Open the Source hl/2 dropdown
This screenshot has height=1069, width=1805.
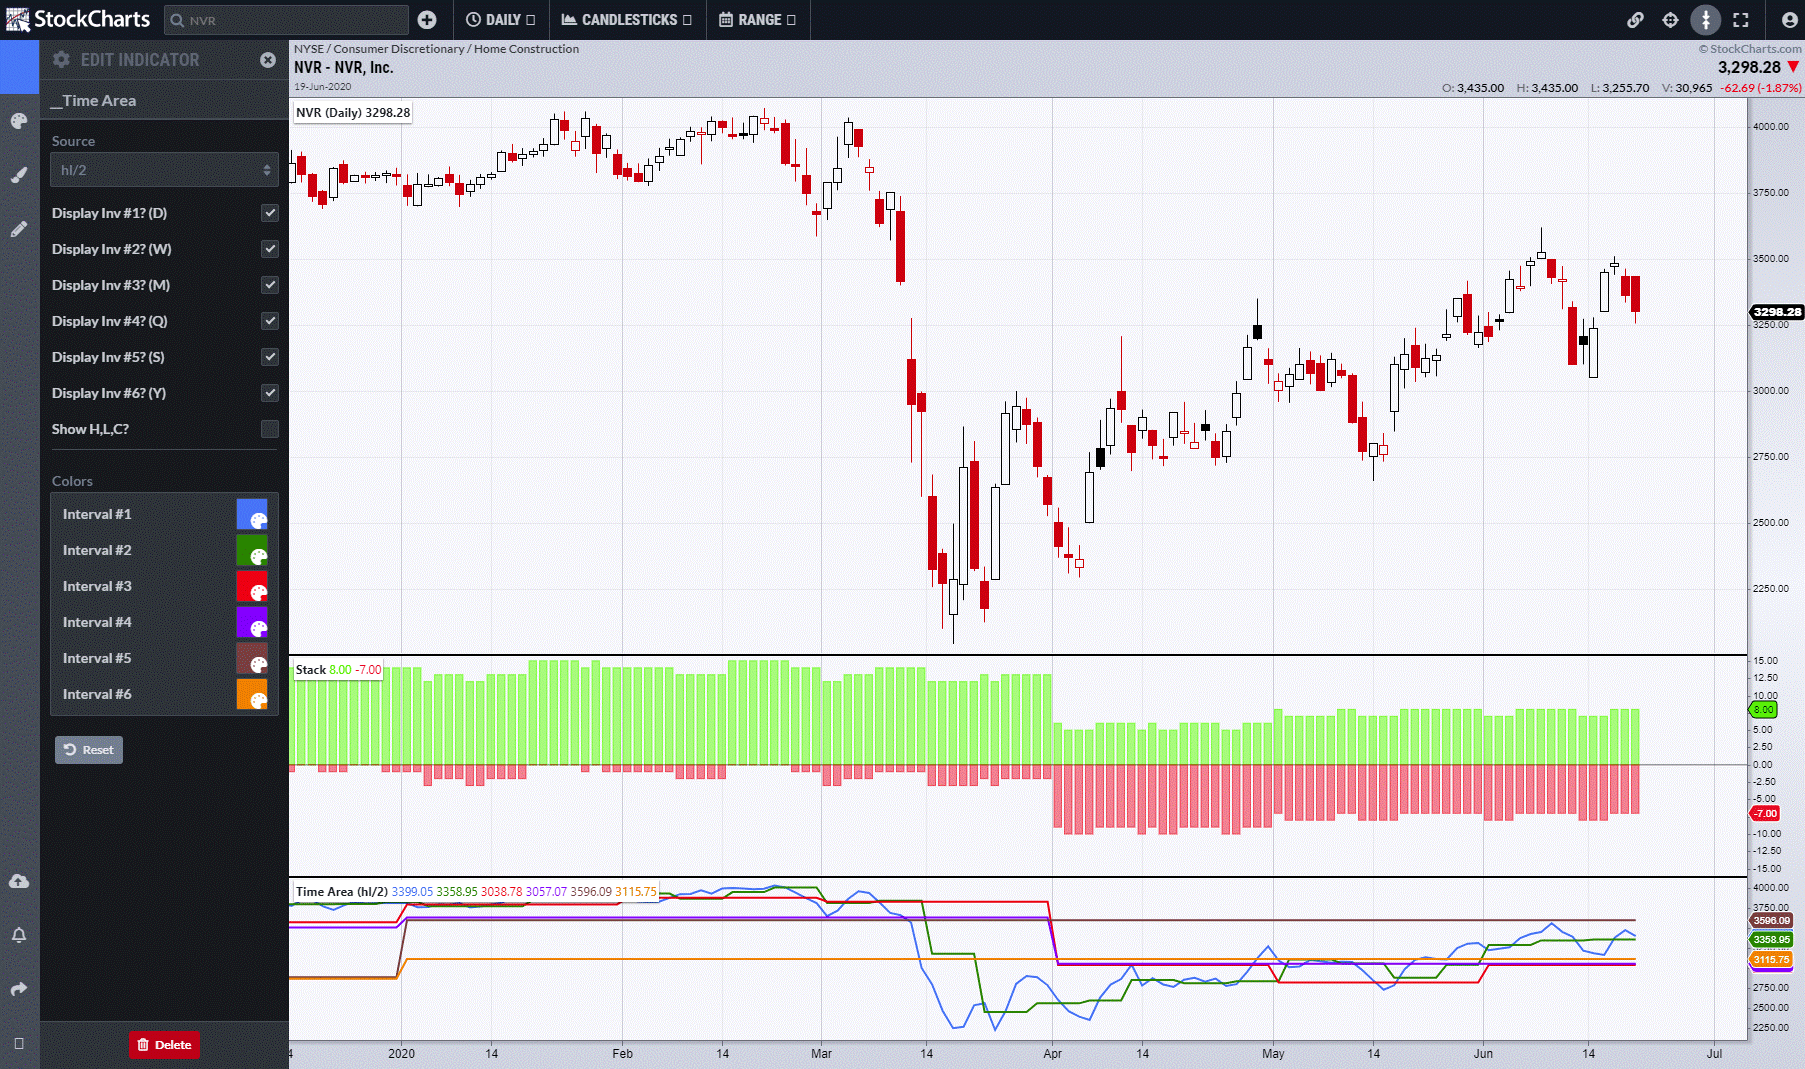[164, 170]
